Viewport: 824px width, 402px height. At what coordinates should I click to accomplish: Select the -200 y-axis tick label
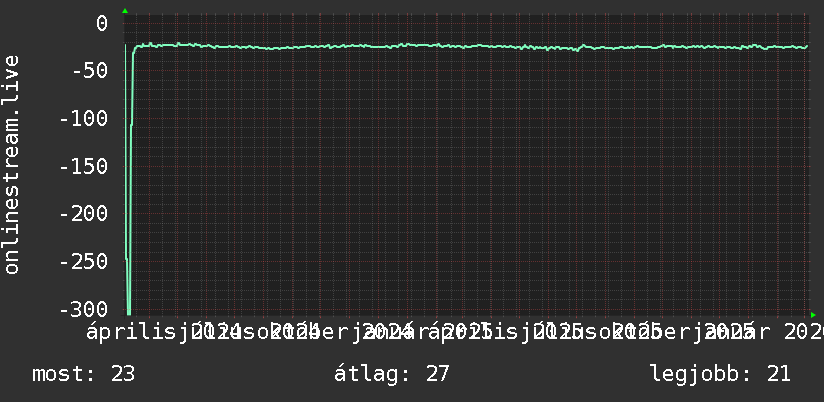coord(84,214)
